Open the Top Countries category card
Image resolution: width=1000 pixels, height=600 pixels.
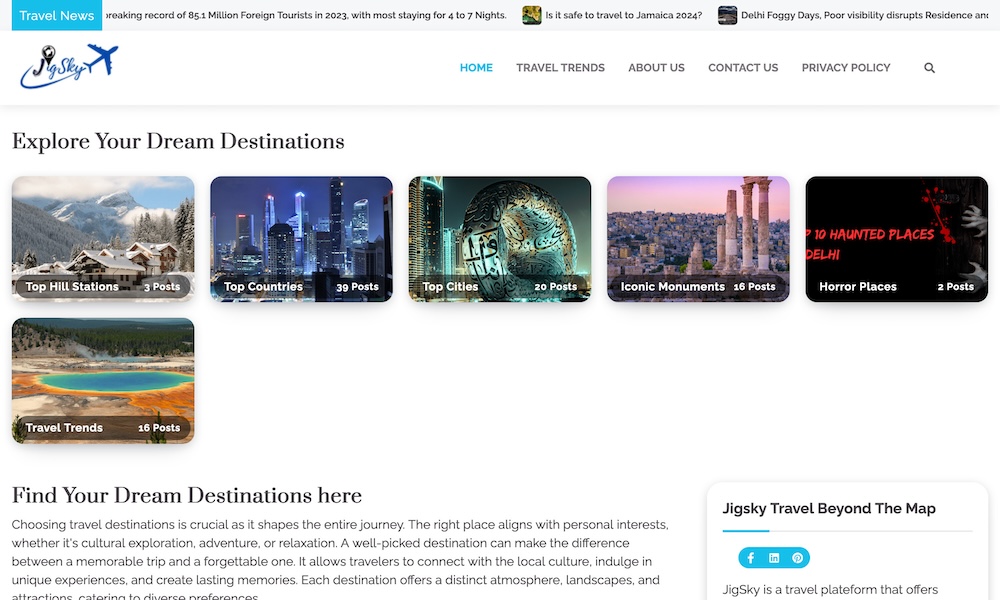301,239
